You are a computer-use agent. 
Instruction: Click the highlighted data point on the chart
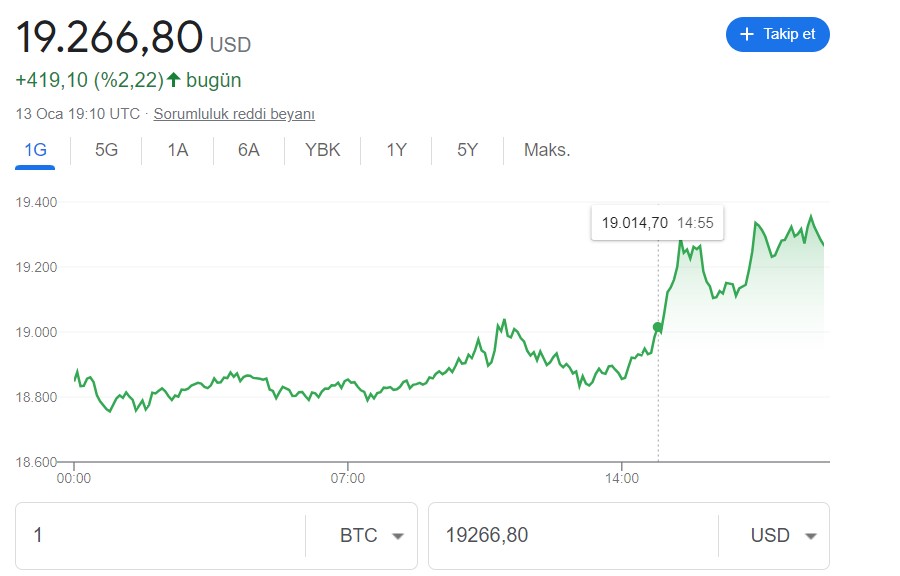658,325
